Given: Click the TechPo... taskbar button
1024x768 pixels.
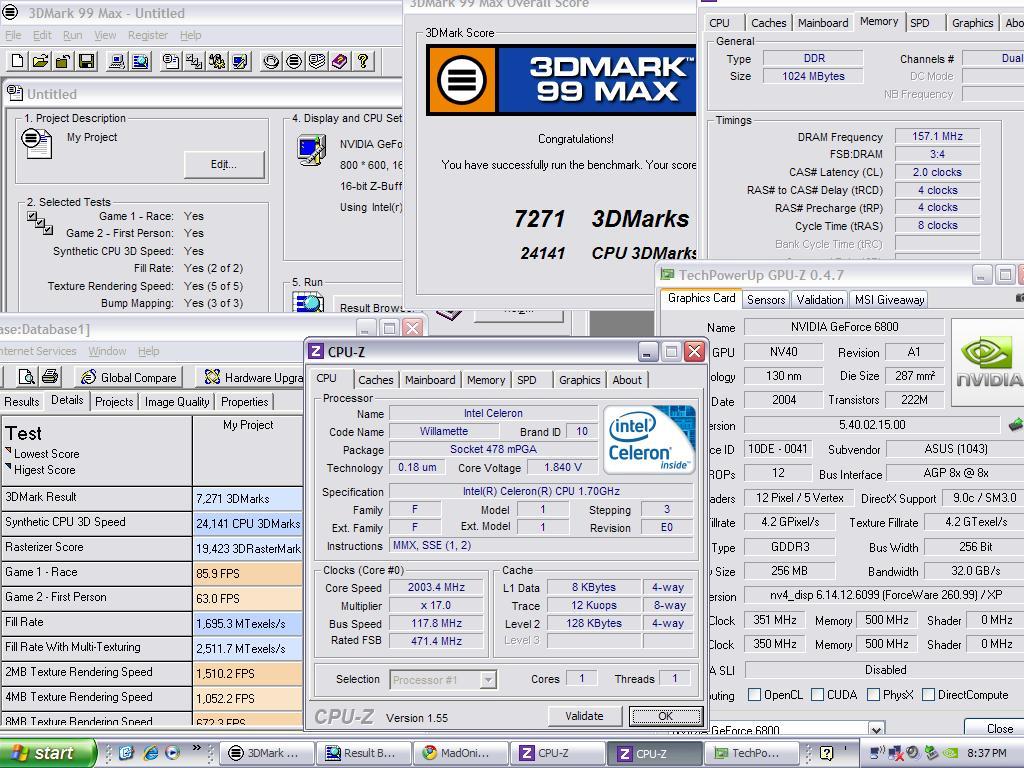Looking at the screenshot, I should click(751, 753).
